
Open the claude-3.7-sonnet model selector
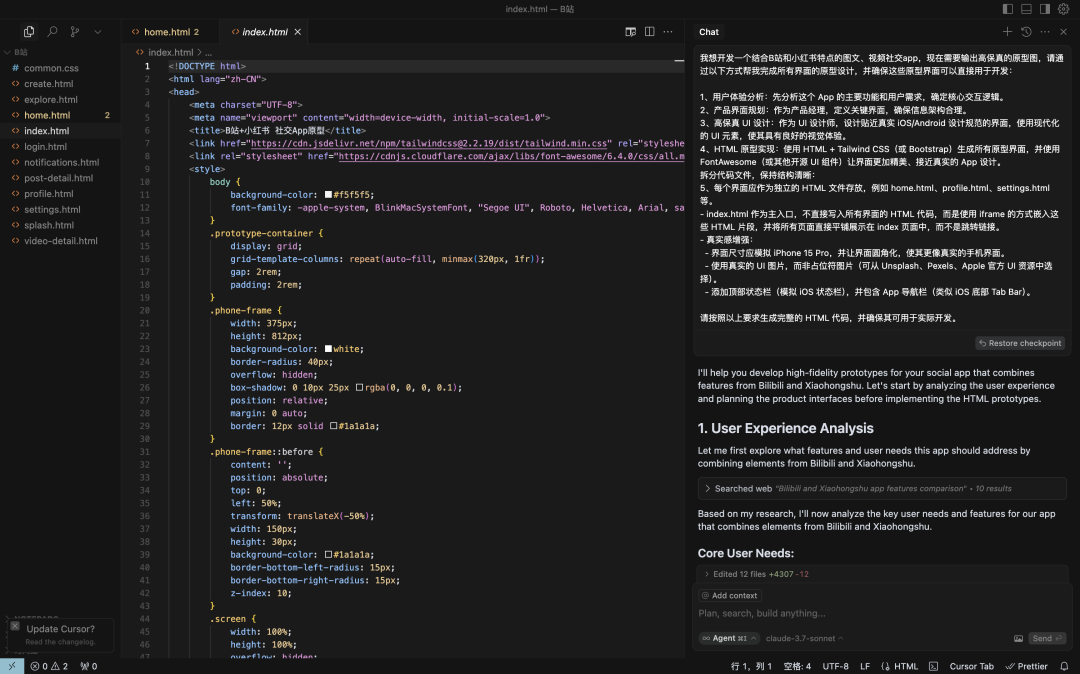[805, 638]
